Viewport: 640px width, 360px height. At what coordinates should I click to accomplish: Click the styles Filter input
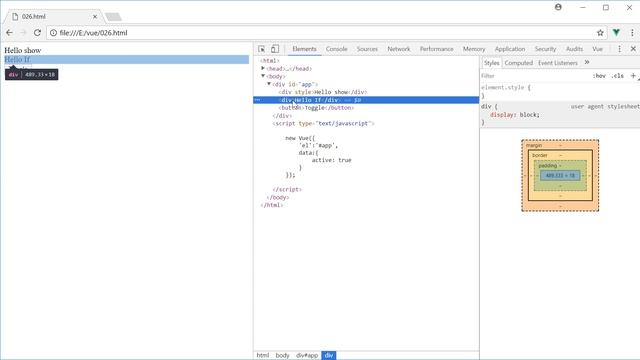535,76
